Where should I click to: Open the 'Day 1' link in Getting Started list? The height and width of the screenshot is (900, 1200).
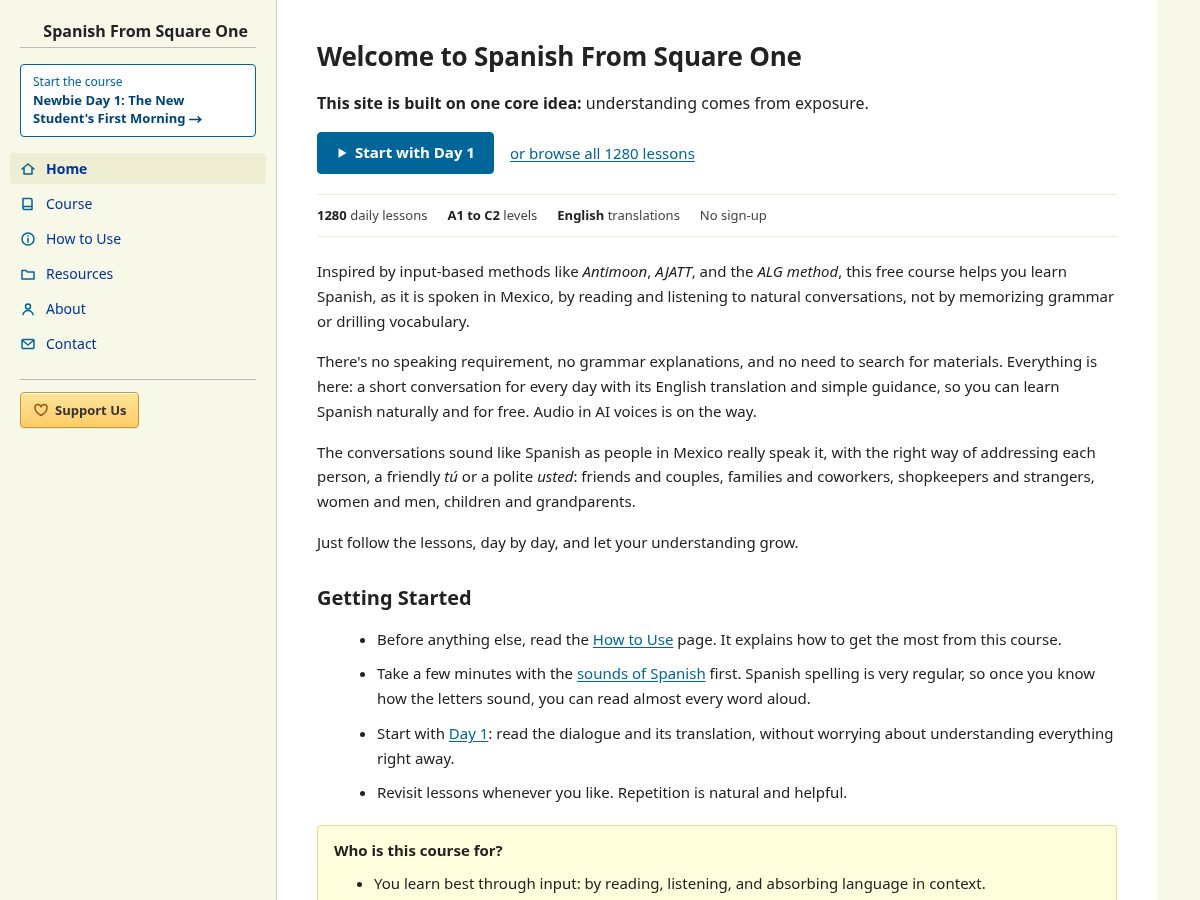click(x=468, y=734)
